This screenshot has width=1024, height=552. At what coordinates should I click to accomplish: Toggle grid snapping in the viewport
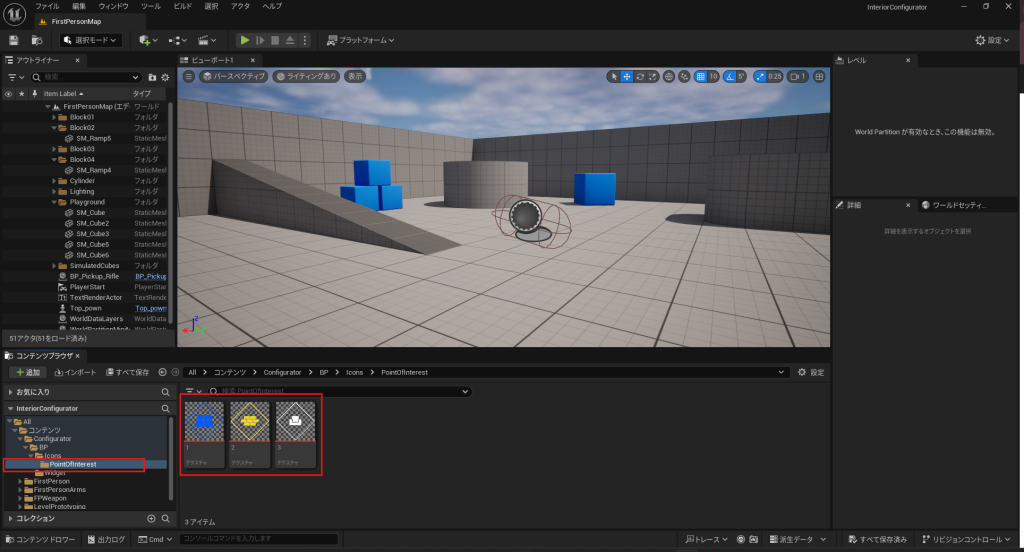(x=701, y=76)
